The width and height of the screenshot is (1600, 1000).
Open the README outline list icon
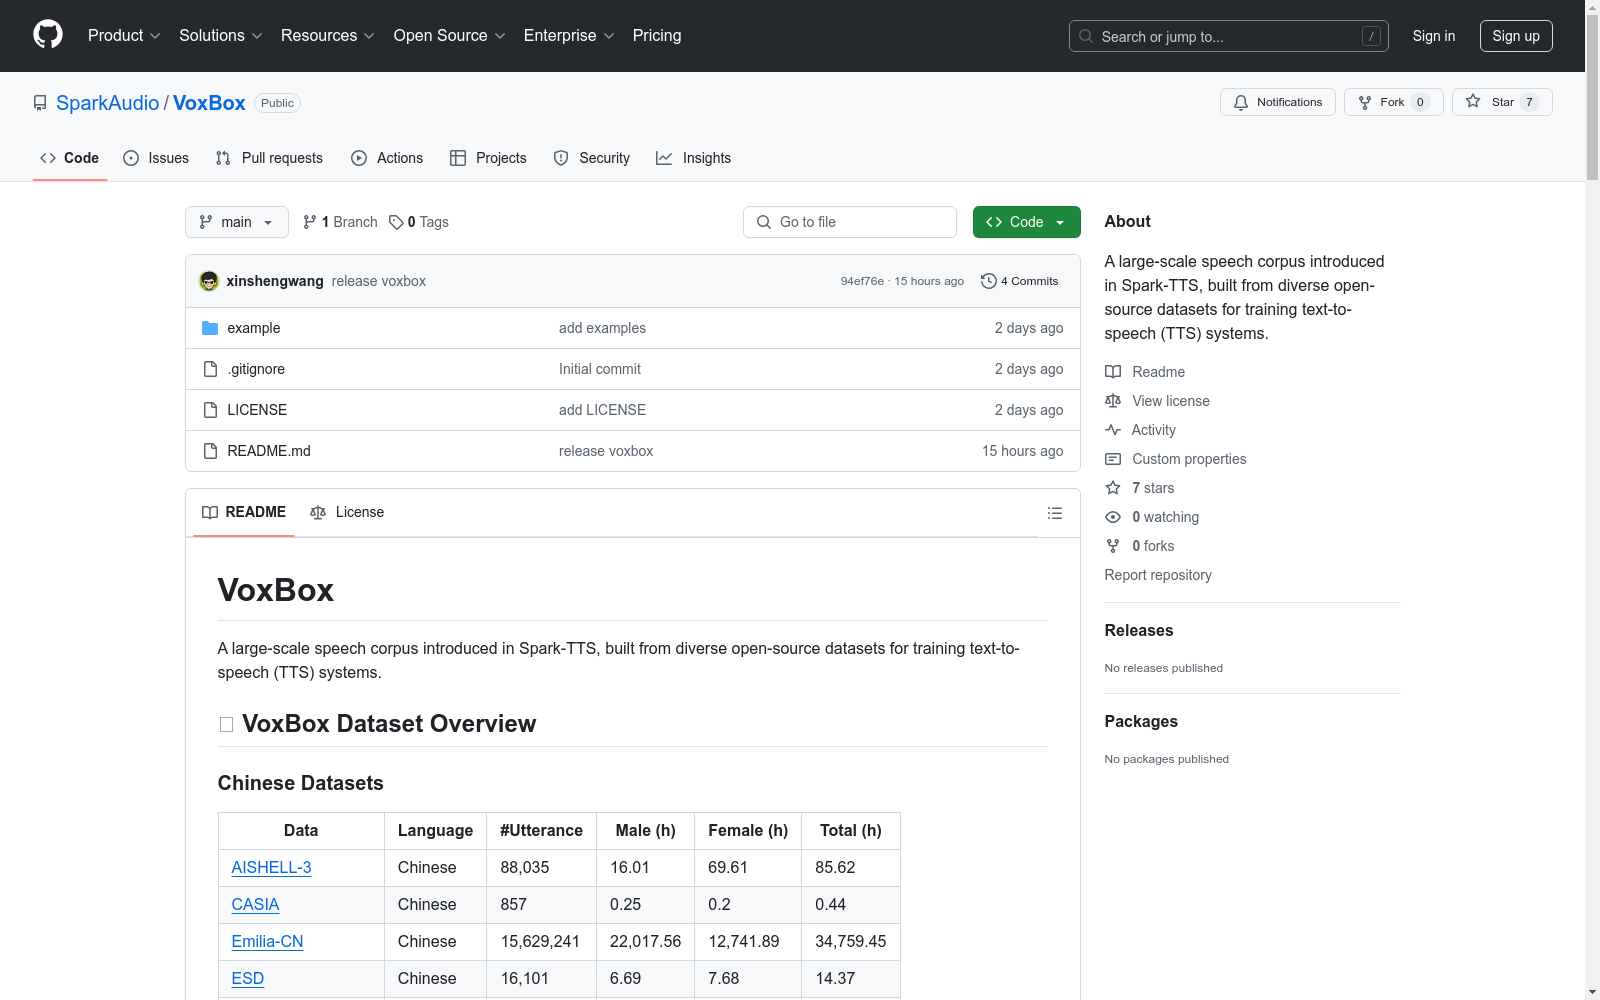point(1054,513)
